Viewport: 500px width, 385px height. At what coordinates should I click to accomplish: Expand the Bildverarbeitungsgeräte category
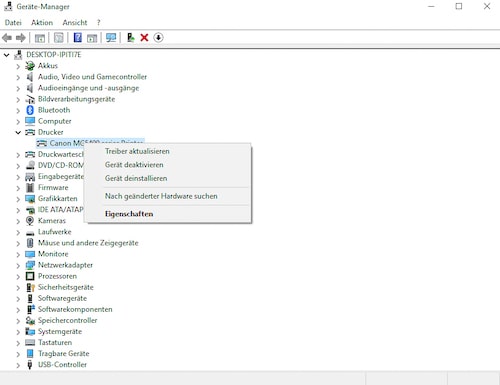coord(18,99)
